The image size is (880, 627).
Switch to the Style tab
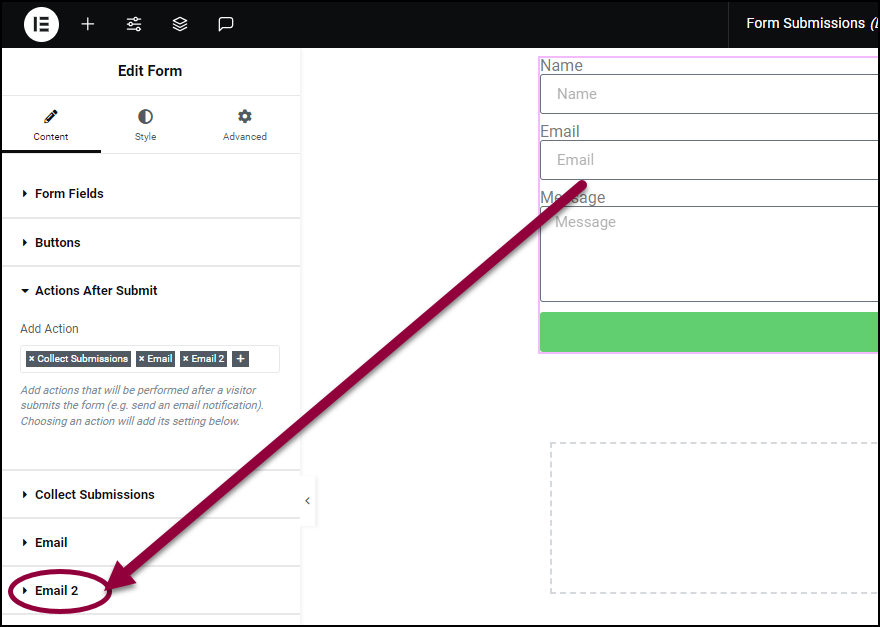tap(145, 125)
